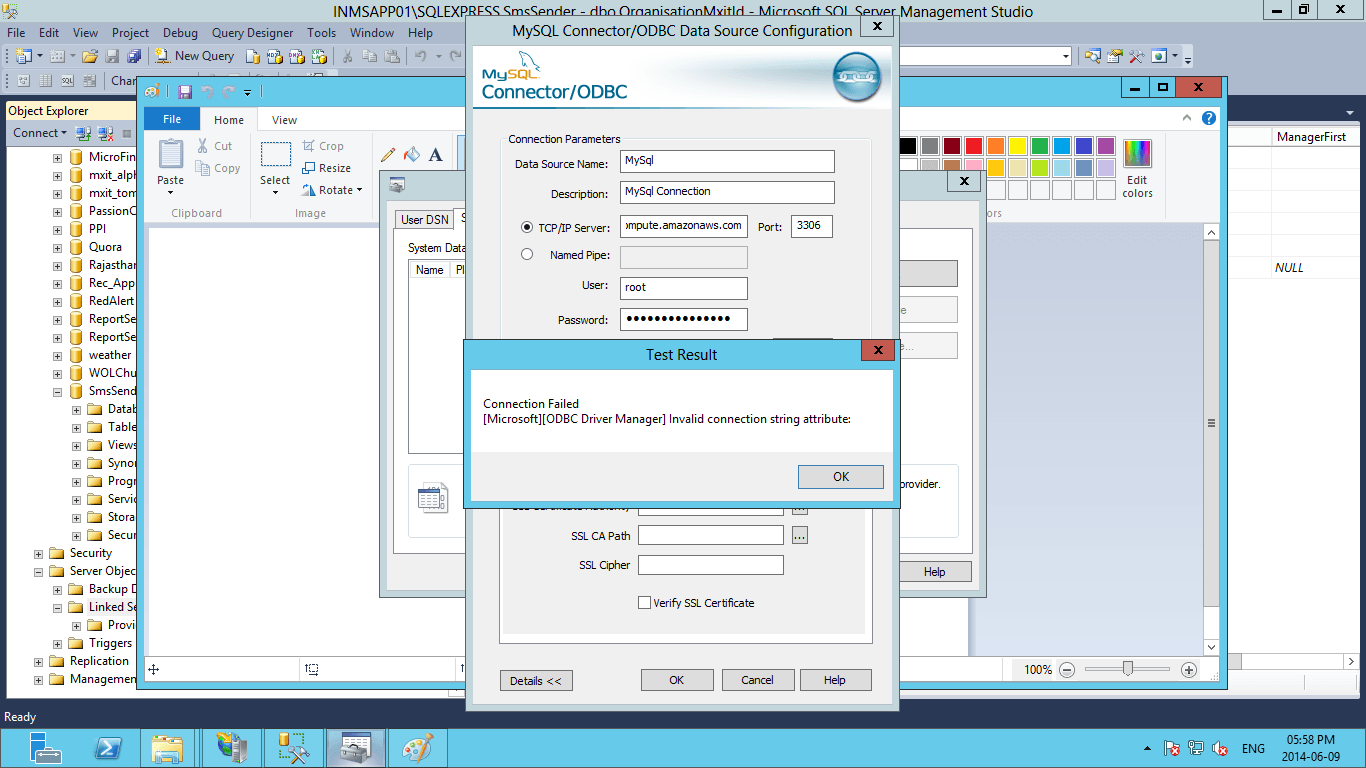
Task: Click the DMX query icon in SSMS toolbar
Action: (x=295, y=56)
